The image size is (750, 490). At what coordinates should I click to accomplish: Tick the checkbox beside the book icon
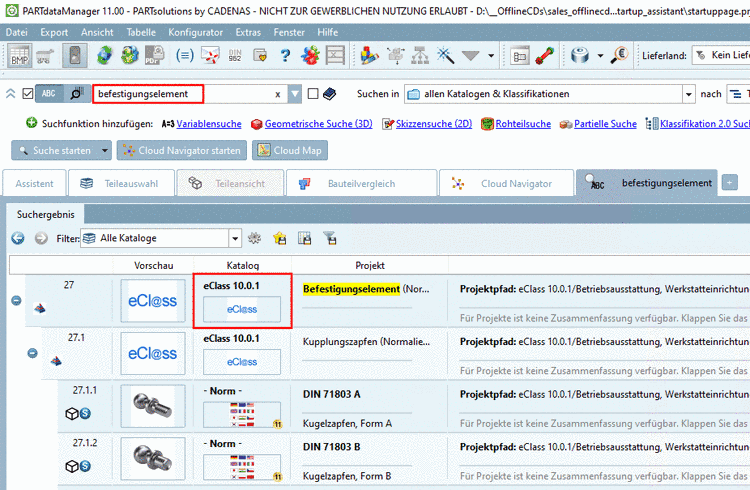coord(313,94)
